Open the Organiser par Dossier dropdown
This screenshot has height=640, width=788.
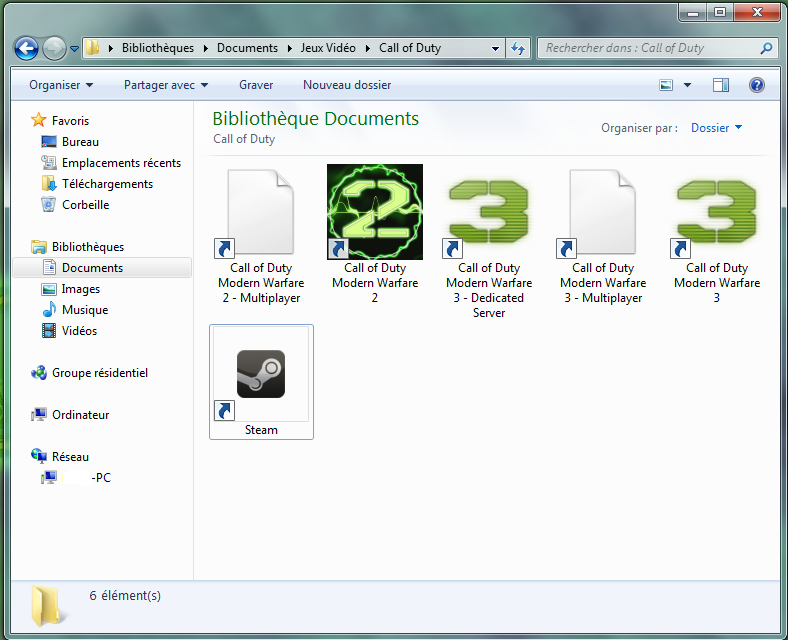pos(716,128)
